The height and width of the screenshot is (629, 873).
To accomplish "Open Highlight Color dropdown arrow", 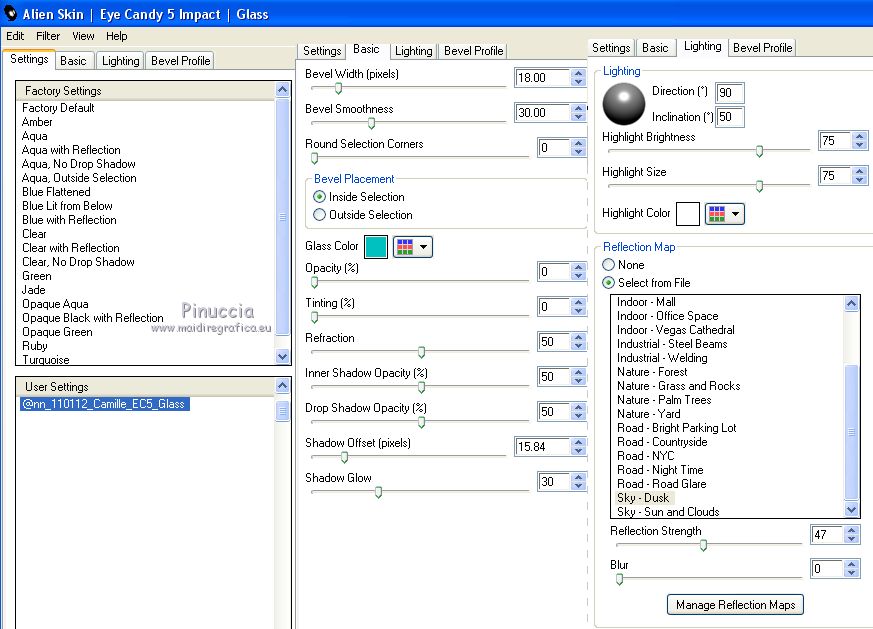I will point(735,214).
